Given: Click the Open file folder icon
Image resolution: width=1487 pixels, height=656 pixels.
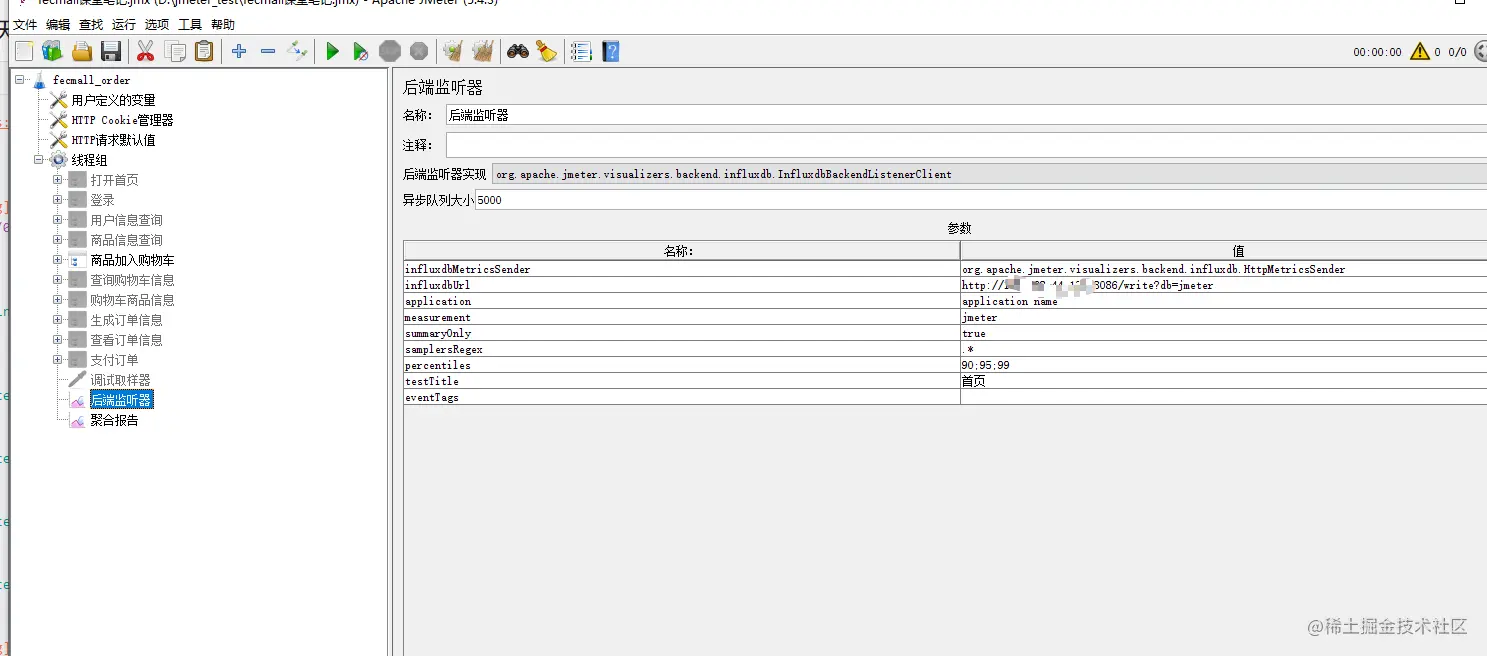Looking at the screenshot, I should tap(82, 51).
